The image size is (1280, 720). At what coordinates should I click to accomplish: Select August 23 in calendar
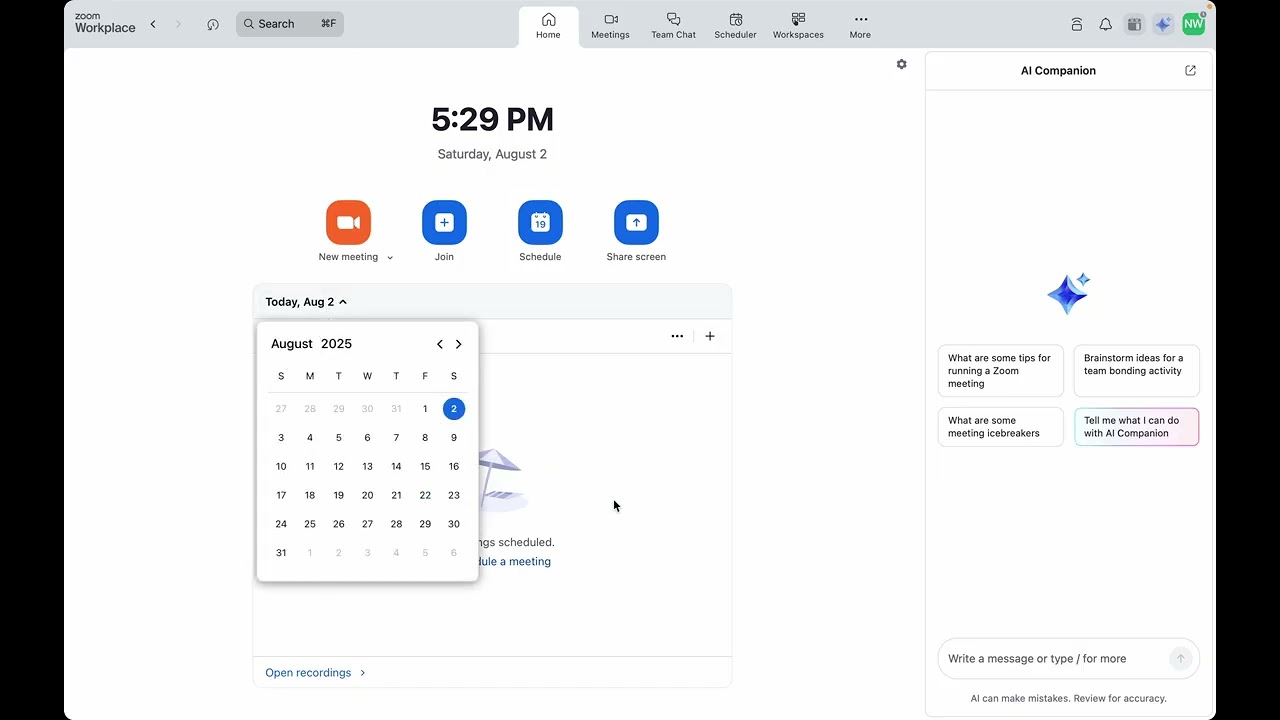point(454,495)
